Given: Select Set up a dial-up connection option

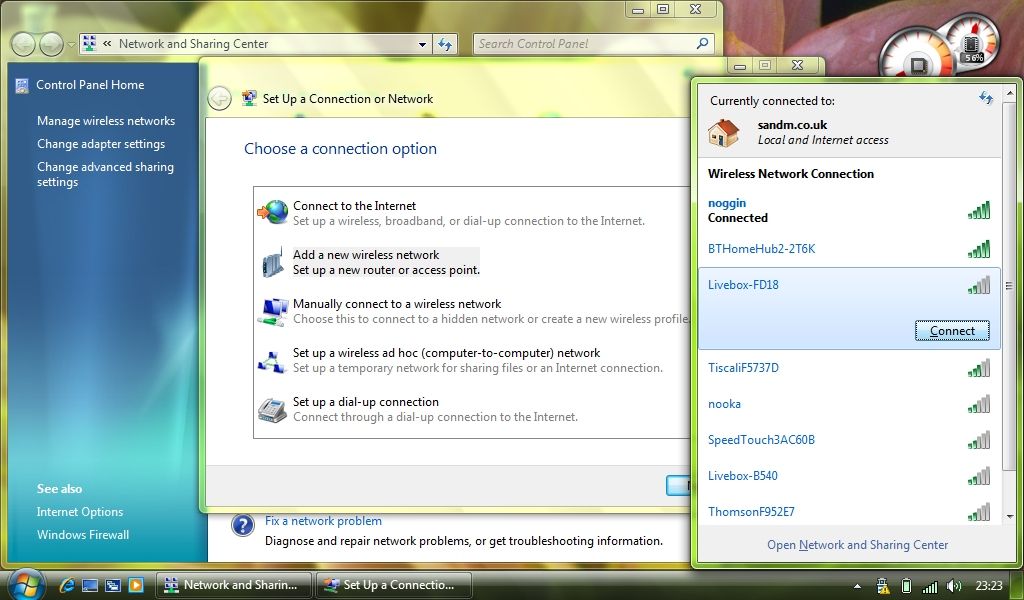Looking at the screenshot, I should click(436, 409).
